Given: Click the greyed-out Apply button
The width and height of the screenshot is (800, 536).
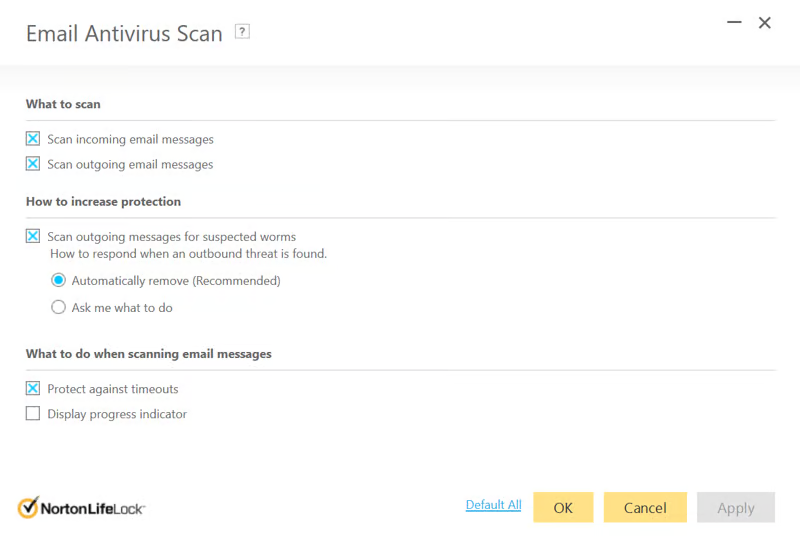Looking at the screenshot, I should (735, 507).
